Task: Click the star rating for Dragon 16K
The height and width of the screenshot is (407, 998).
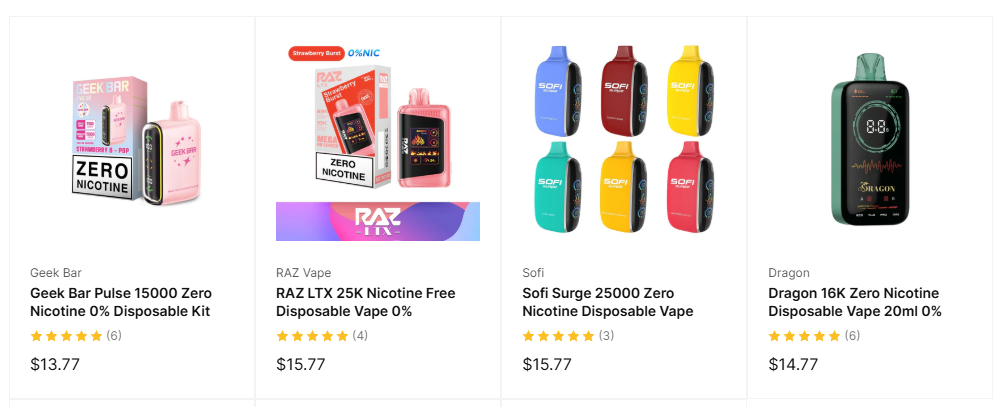Action: (x=814, y=336)
